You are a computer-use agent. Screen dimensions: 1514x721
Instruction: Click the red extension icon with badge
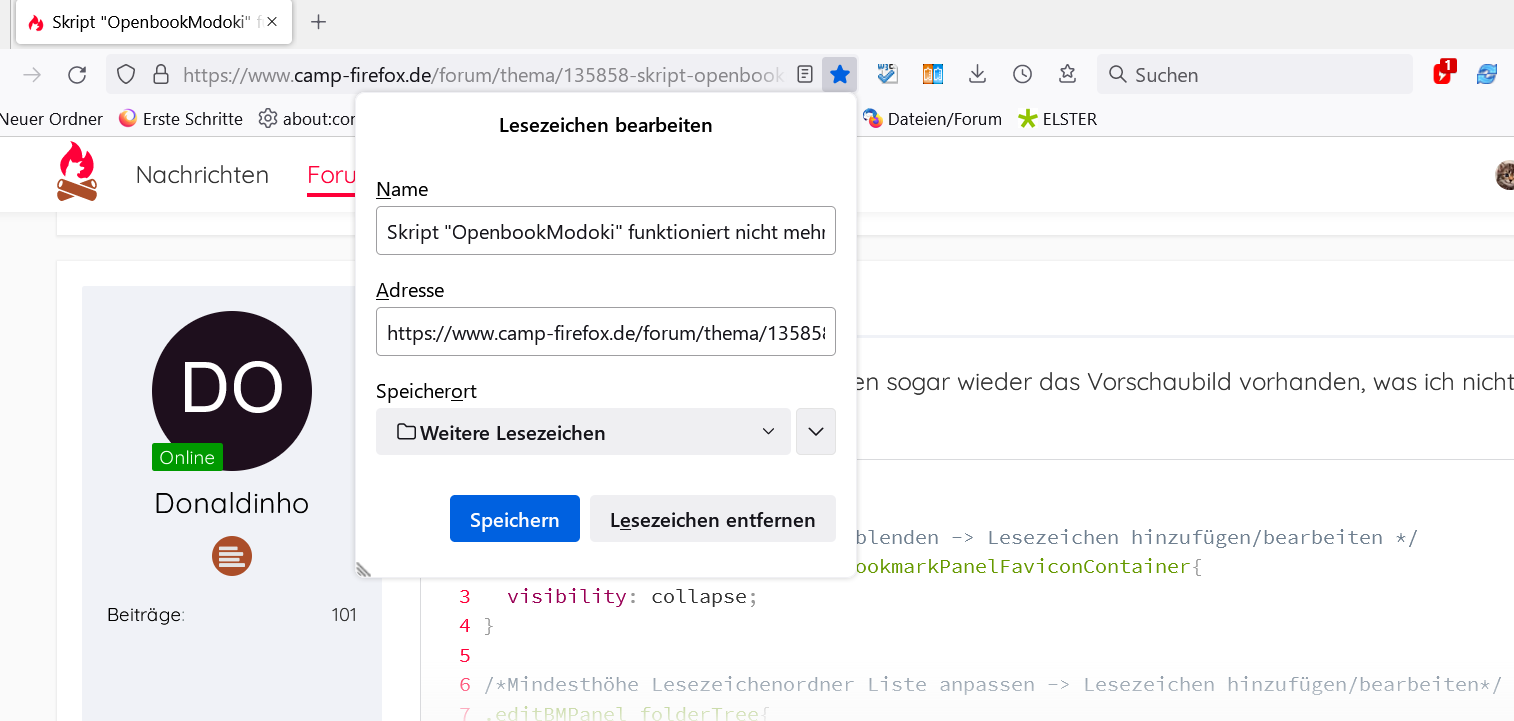(1443, 73)
